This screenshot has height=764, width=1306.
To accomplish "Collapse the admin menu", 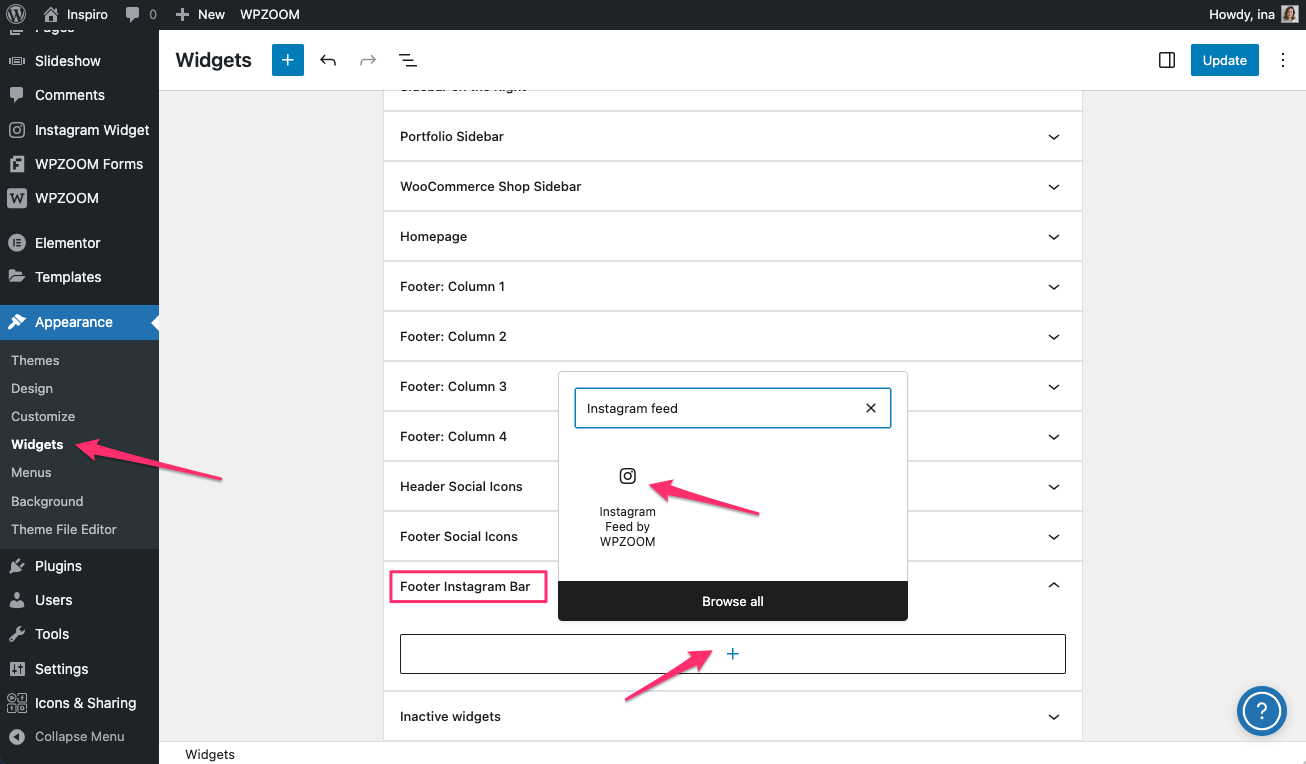I will pos(79,736).
